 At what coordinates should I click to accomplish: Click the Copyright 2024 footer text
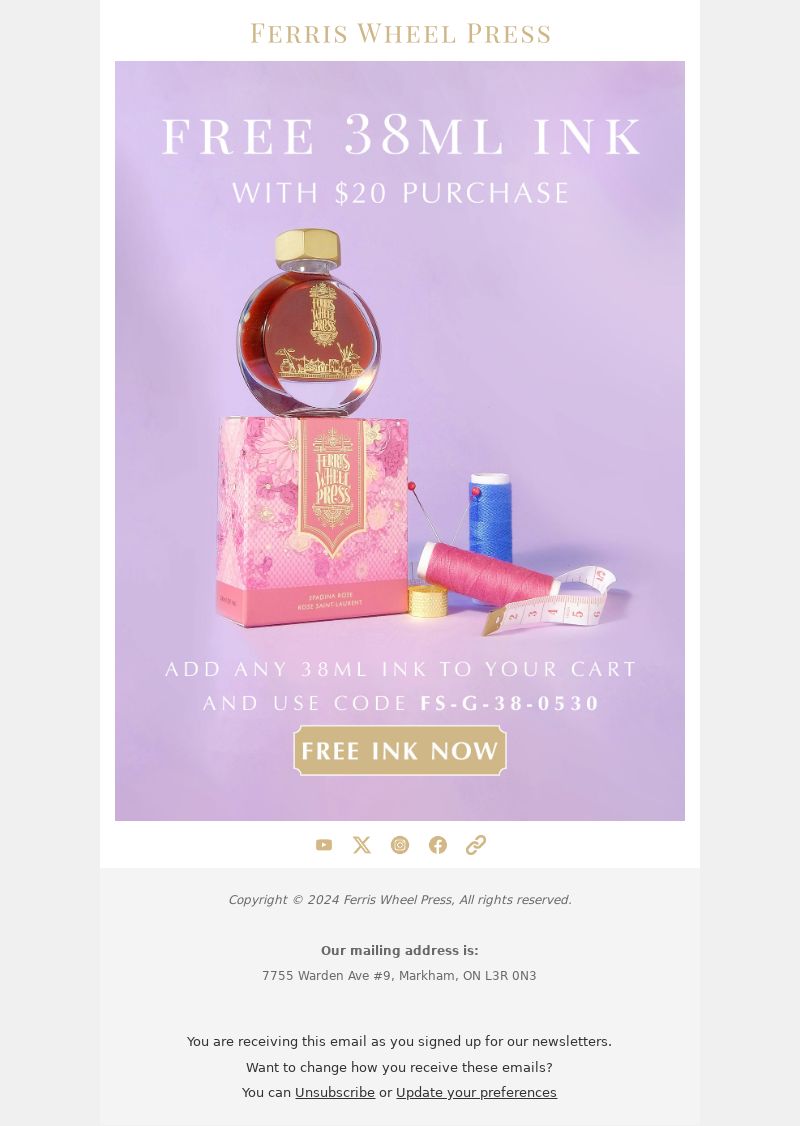(400, 900)
